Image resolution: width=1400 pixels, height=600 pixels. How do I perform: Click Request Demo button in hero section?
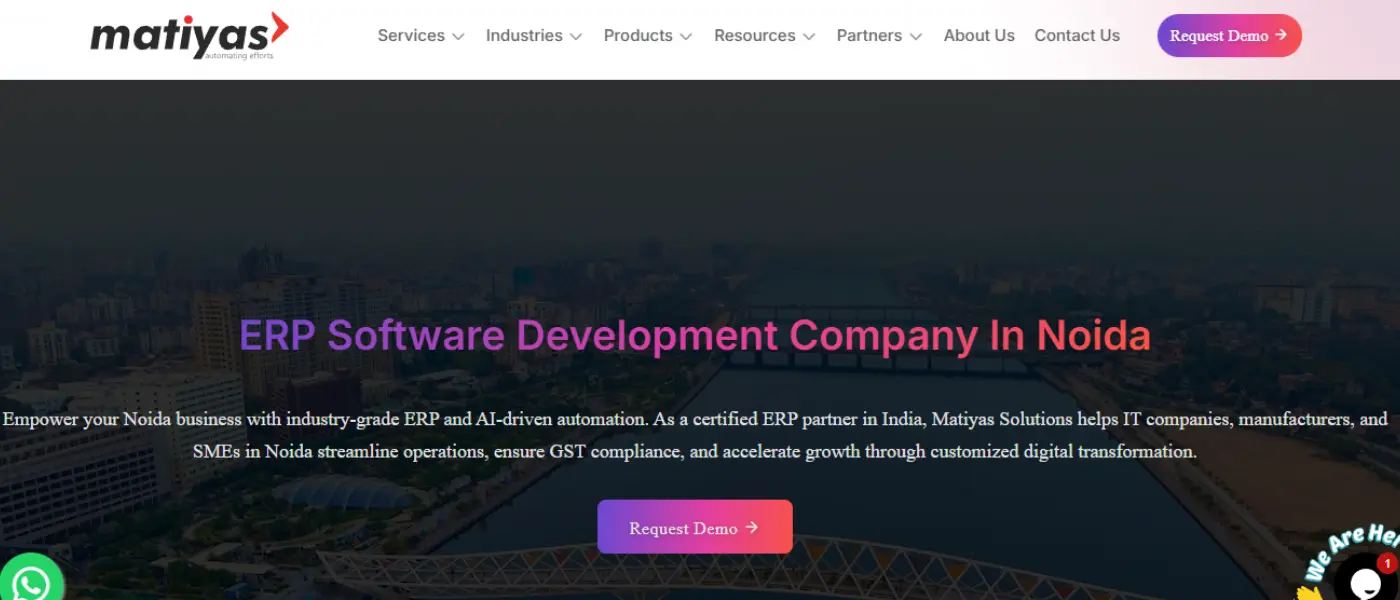(695, 527)
